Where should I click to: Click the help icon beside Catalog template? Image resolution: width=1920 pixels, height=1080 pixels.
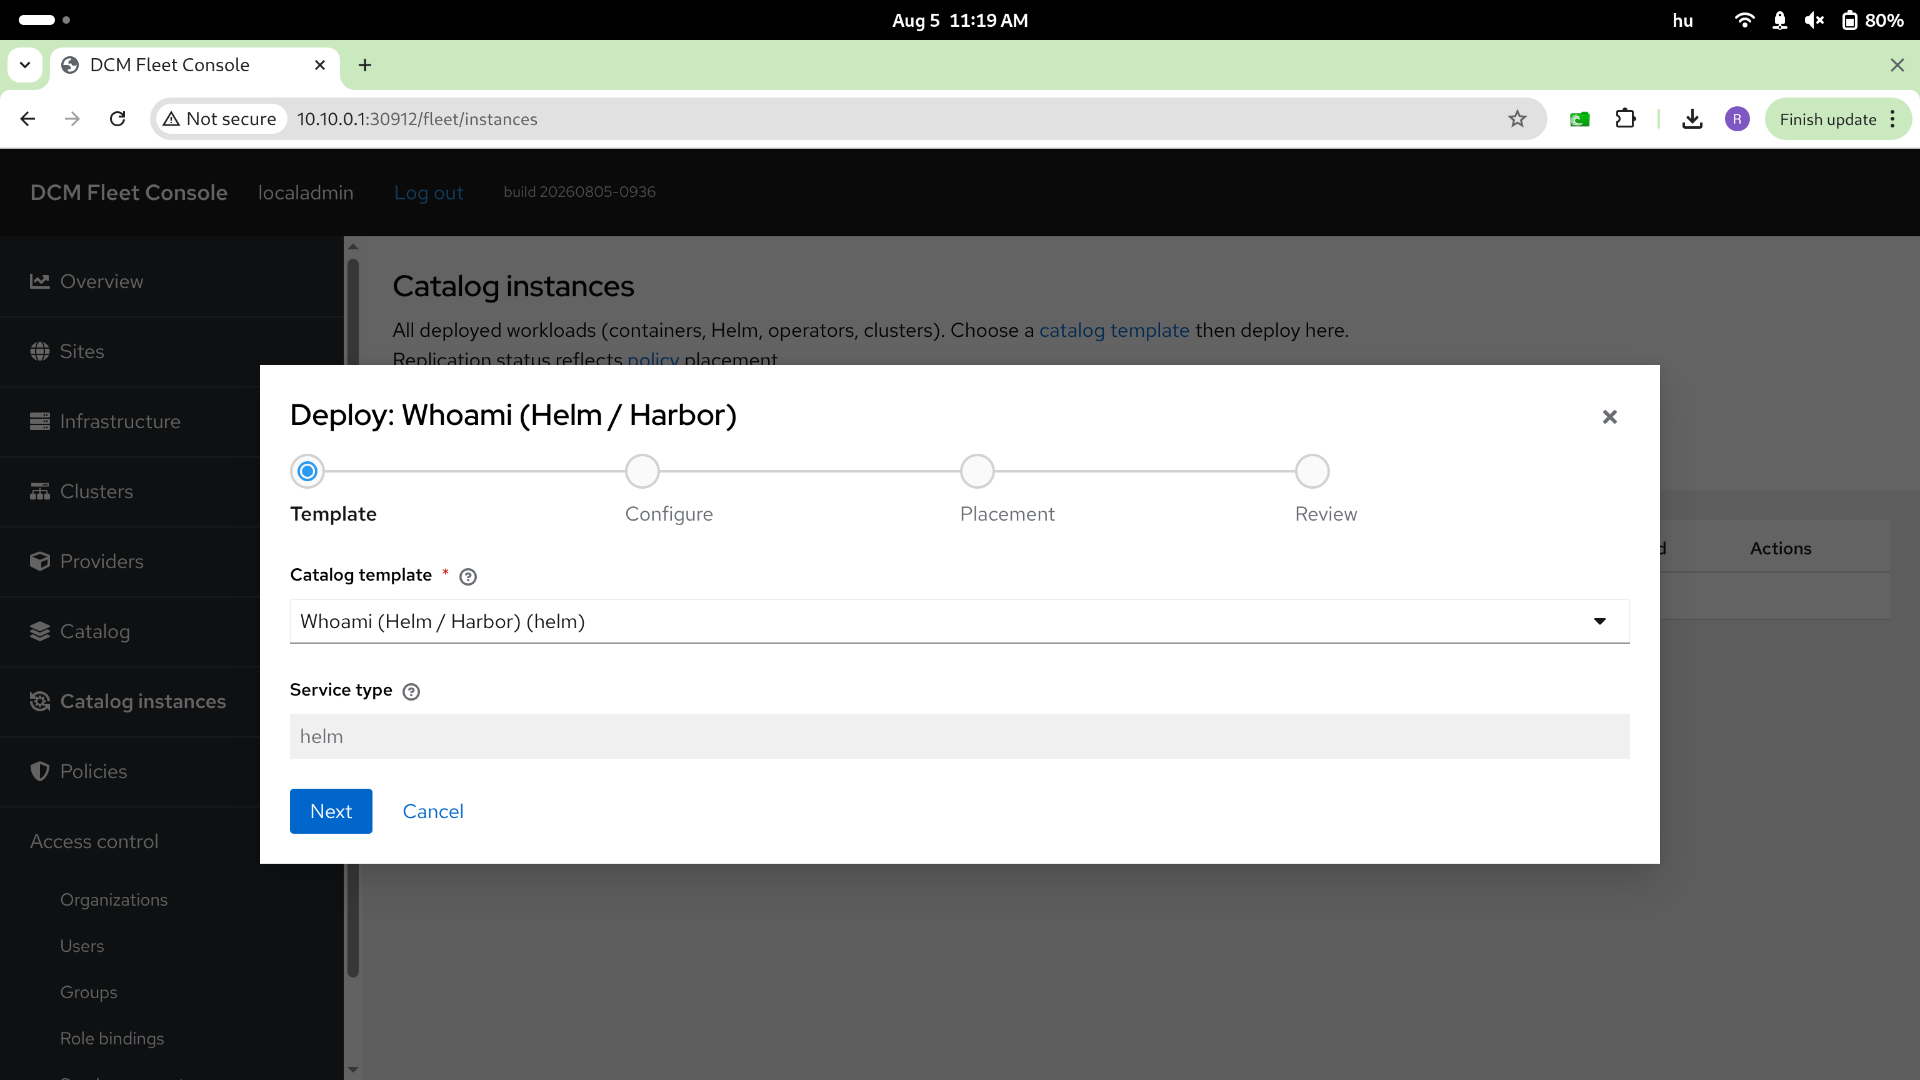468,576
